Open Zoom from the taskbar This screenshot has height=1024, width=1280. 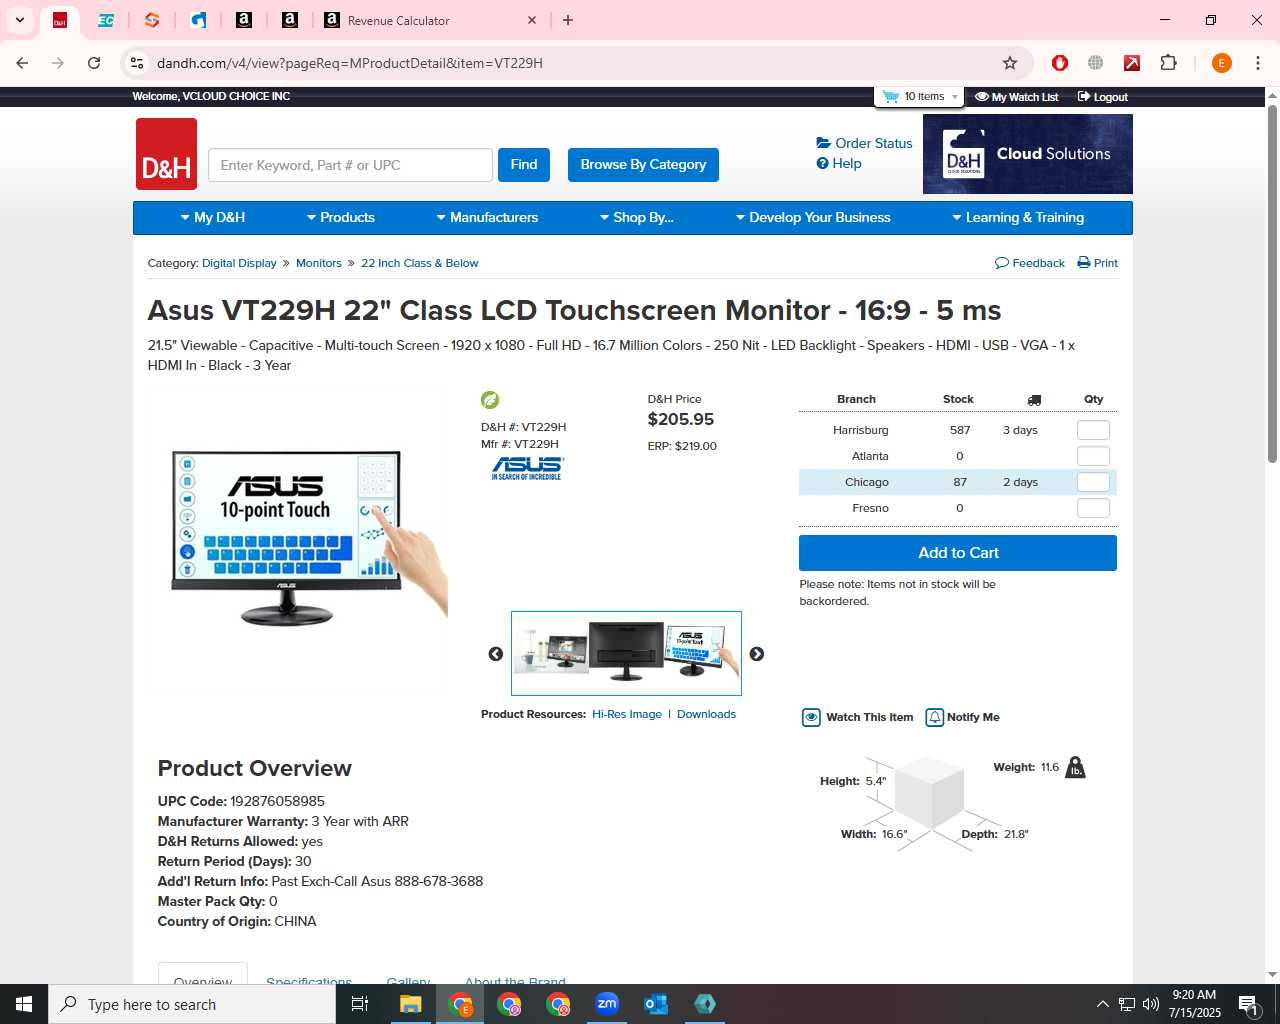click(607, 1004)
